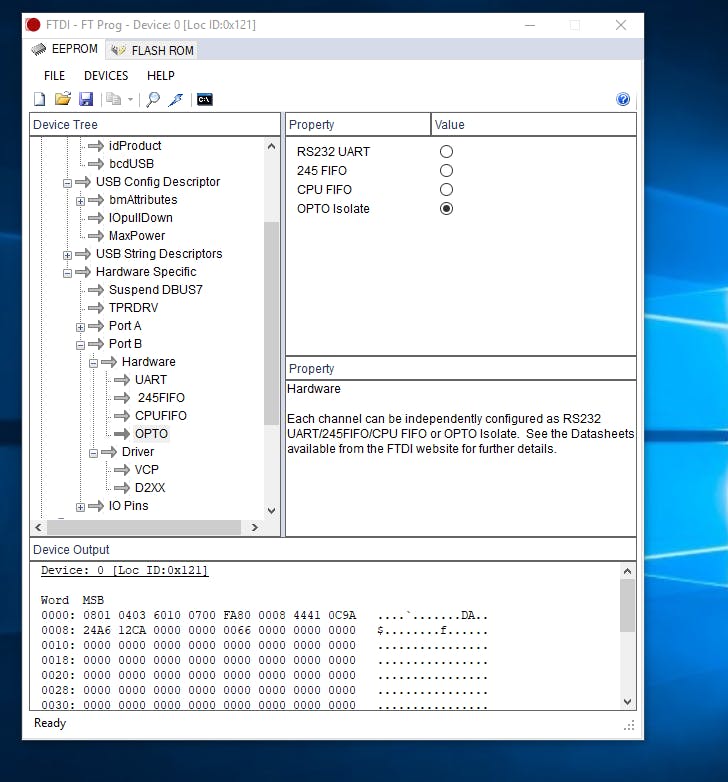
Task: Click the Device Tree horizontal scrollbar
Action: click(x=144, y=527)
